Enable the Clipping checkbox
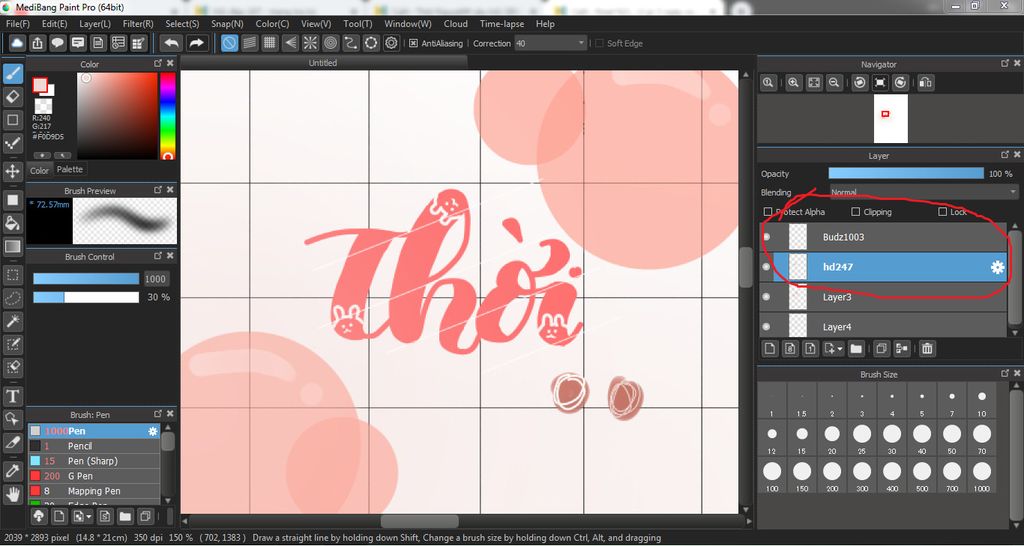Image resolution: width=1024 pixels, height=546 pixels. (856, 212)
